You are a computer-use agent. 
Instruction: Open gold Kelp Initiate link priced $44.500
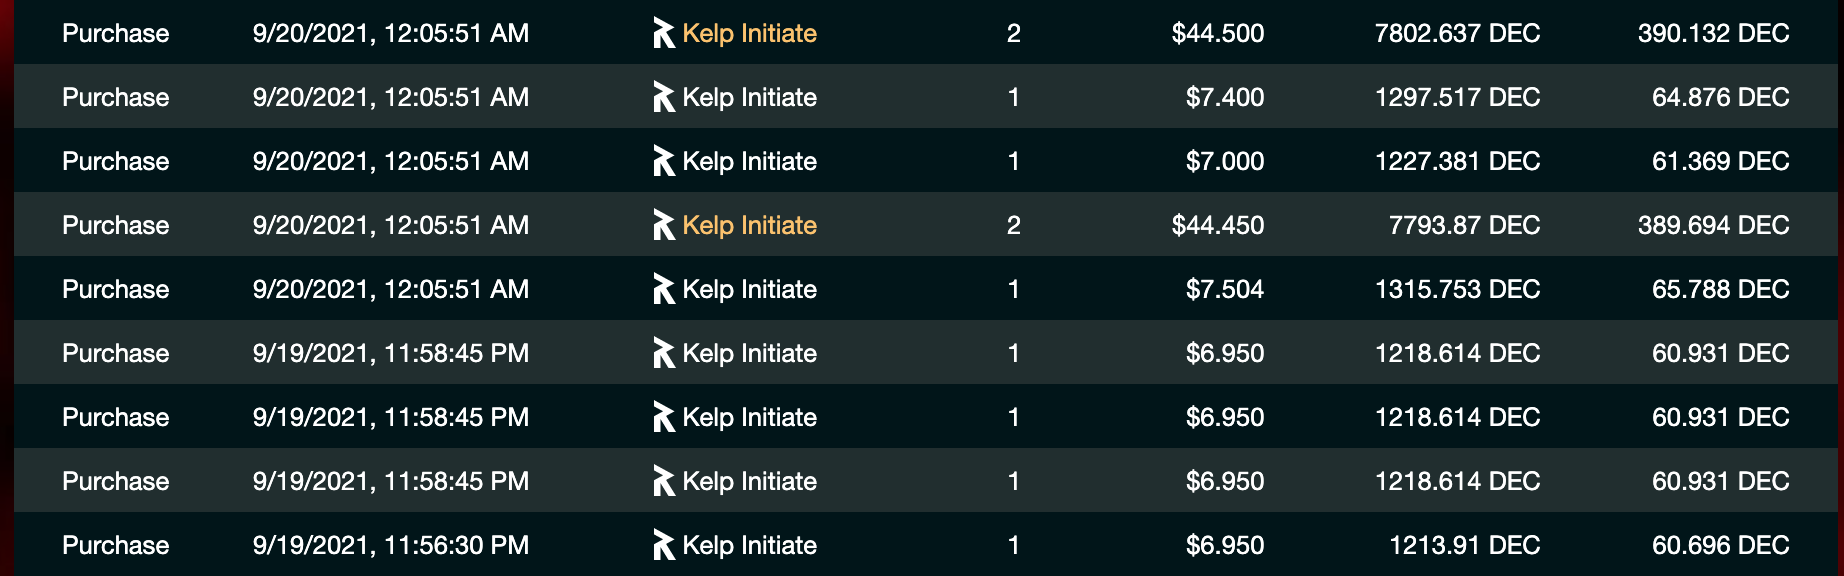coord(749,33)
